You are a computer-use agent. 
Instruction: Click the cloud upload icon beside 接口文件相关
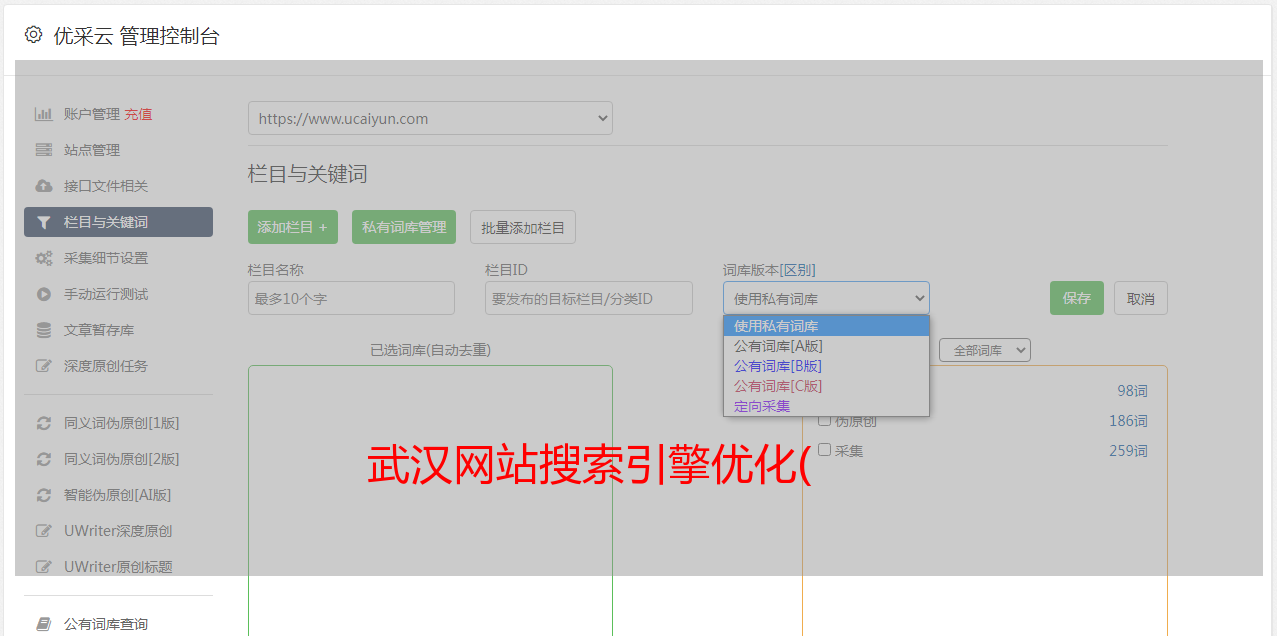(x=43, y=186)
